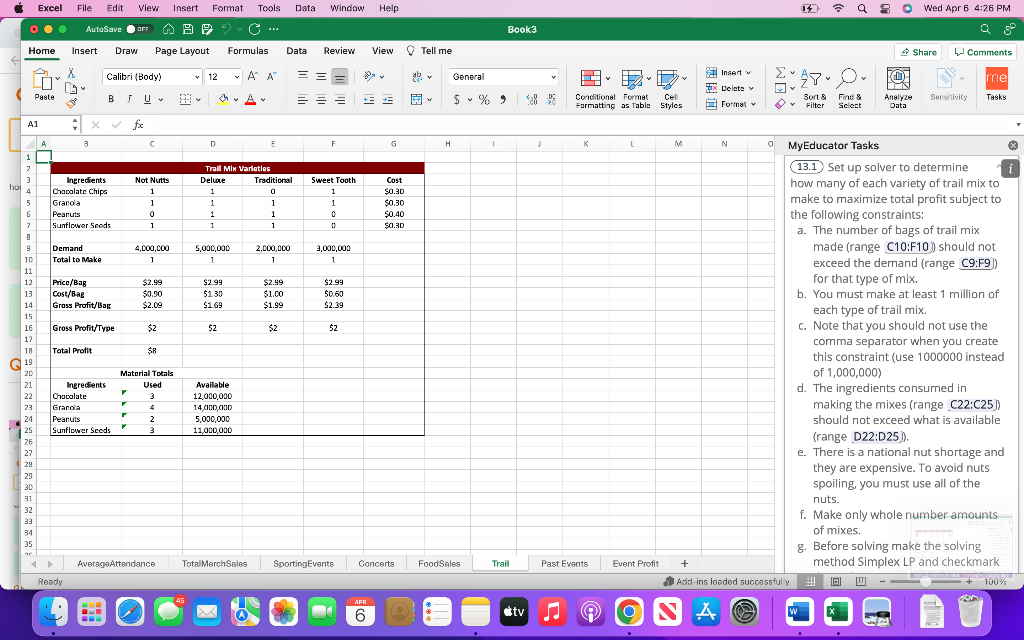Apply bold formatting from the ribbon

(110, 98)
